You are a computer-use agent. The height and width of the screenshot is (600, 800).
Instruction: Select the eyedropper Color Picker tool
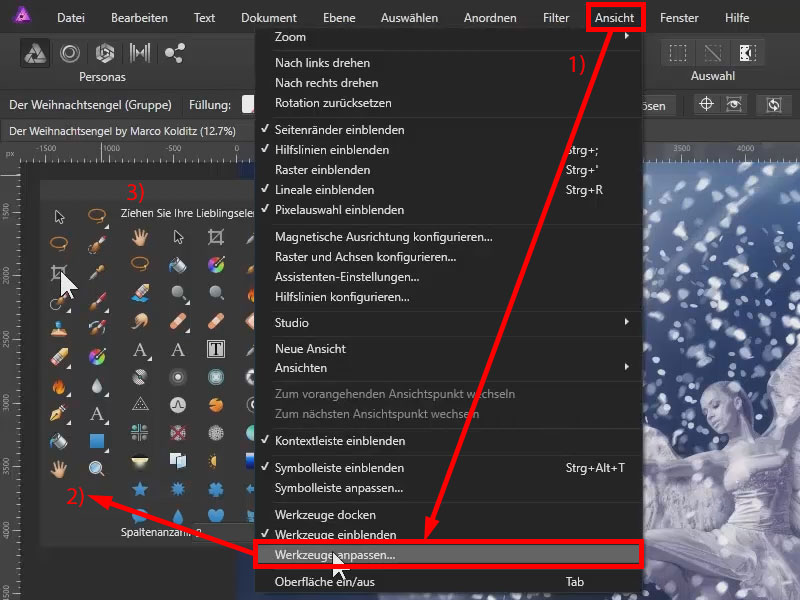(96, 271)
